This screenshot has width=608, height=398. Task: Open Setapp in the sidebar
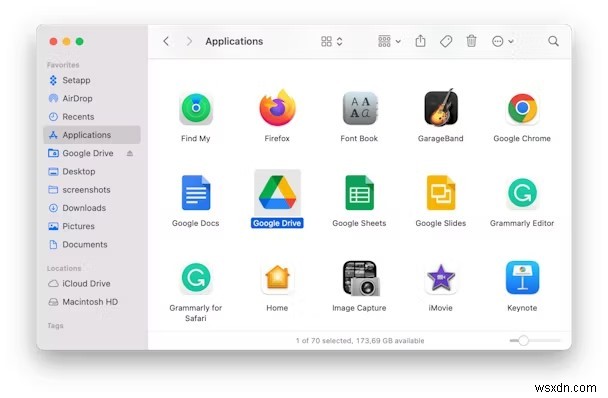pos(92,80)
